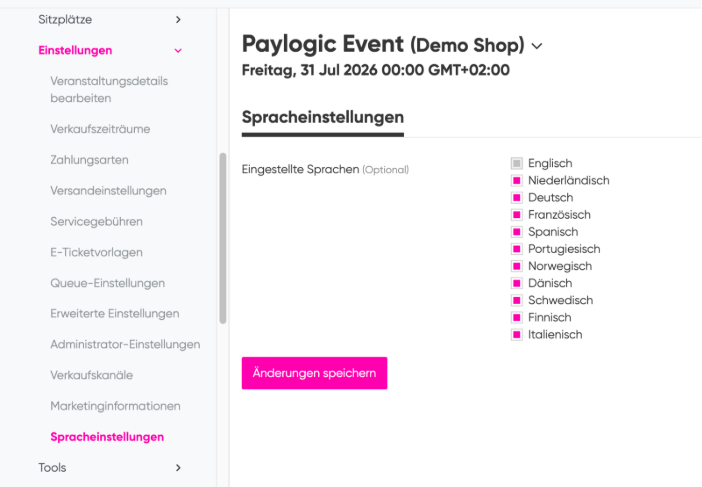This screenshot has width=702, height=487.
Task: Select the Spracheinstellungen tab heading
Action: coord(323,117)
